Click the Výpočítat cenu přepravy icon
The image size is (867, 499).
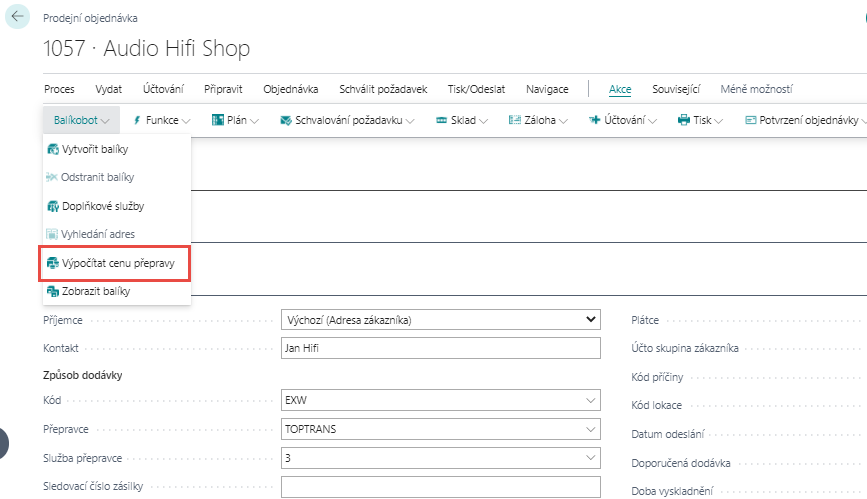coord(53,264)
